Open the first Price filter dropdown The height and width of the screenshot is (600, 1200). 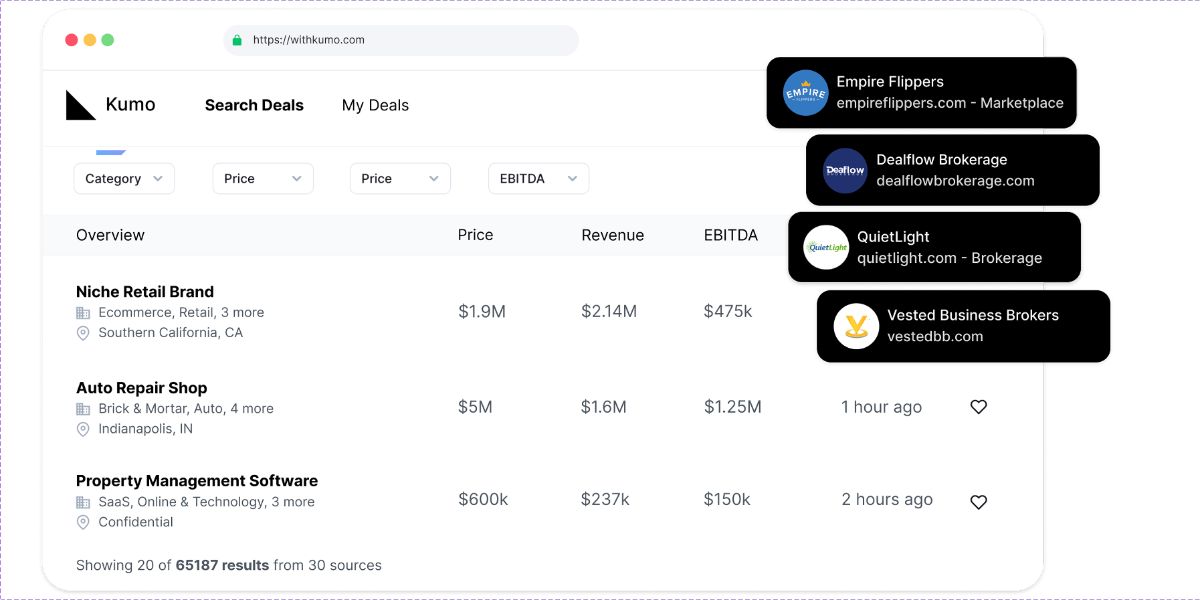click(262, 179)
